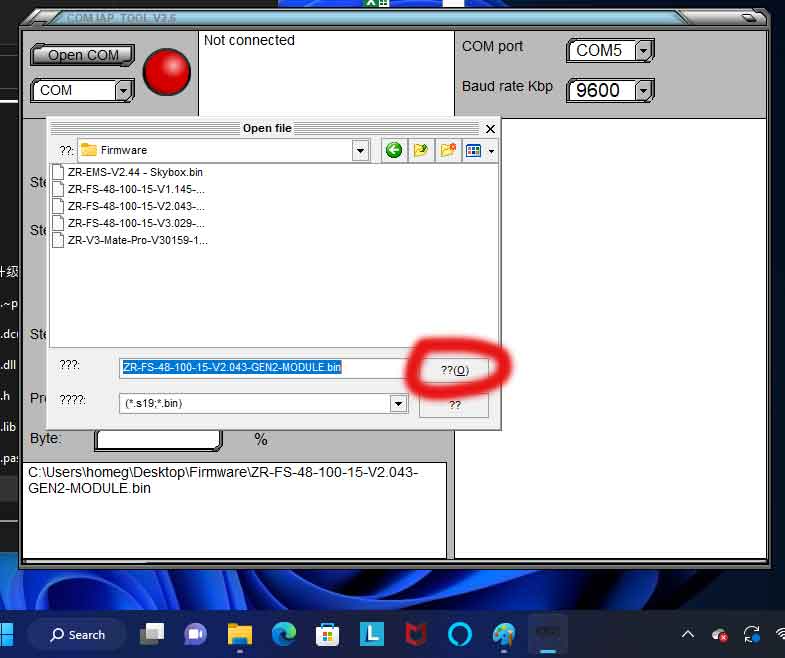
Task: Click the Not connected status text
Action: pyautogui.click(x=249, y=41)
